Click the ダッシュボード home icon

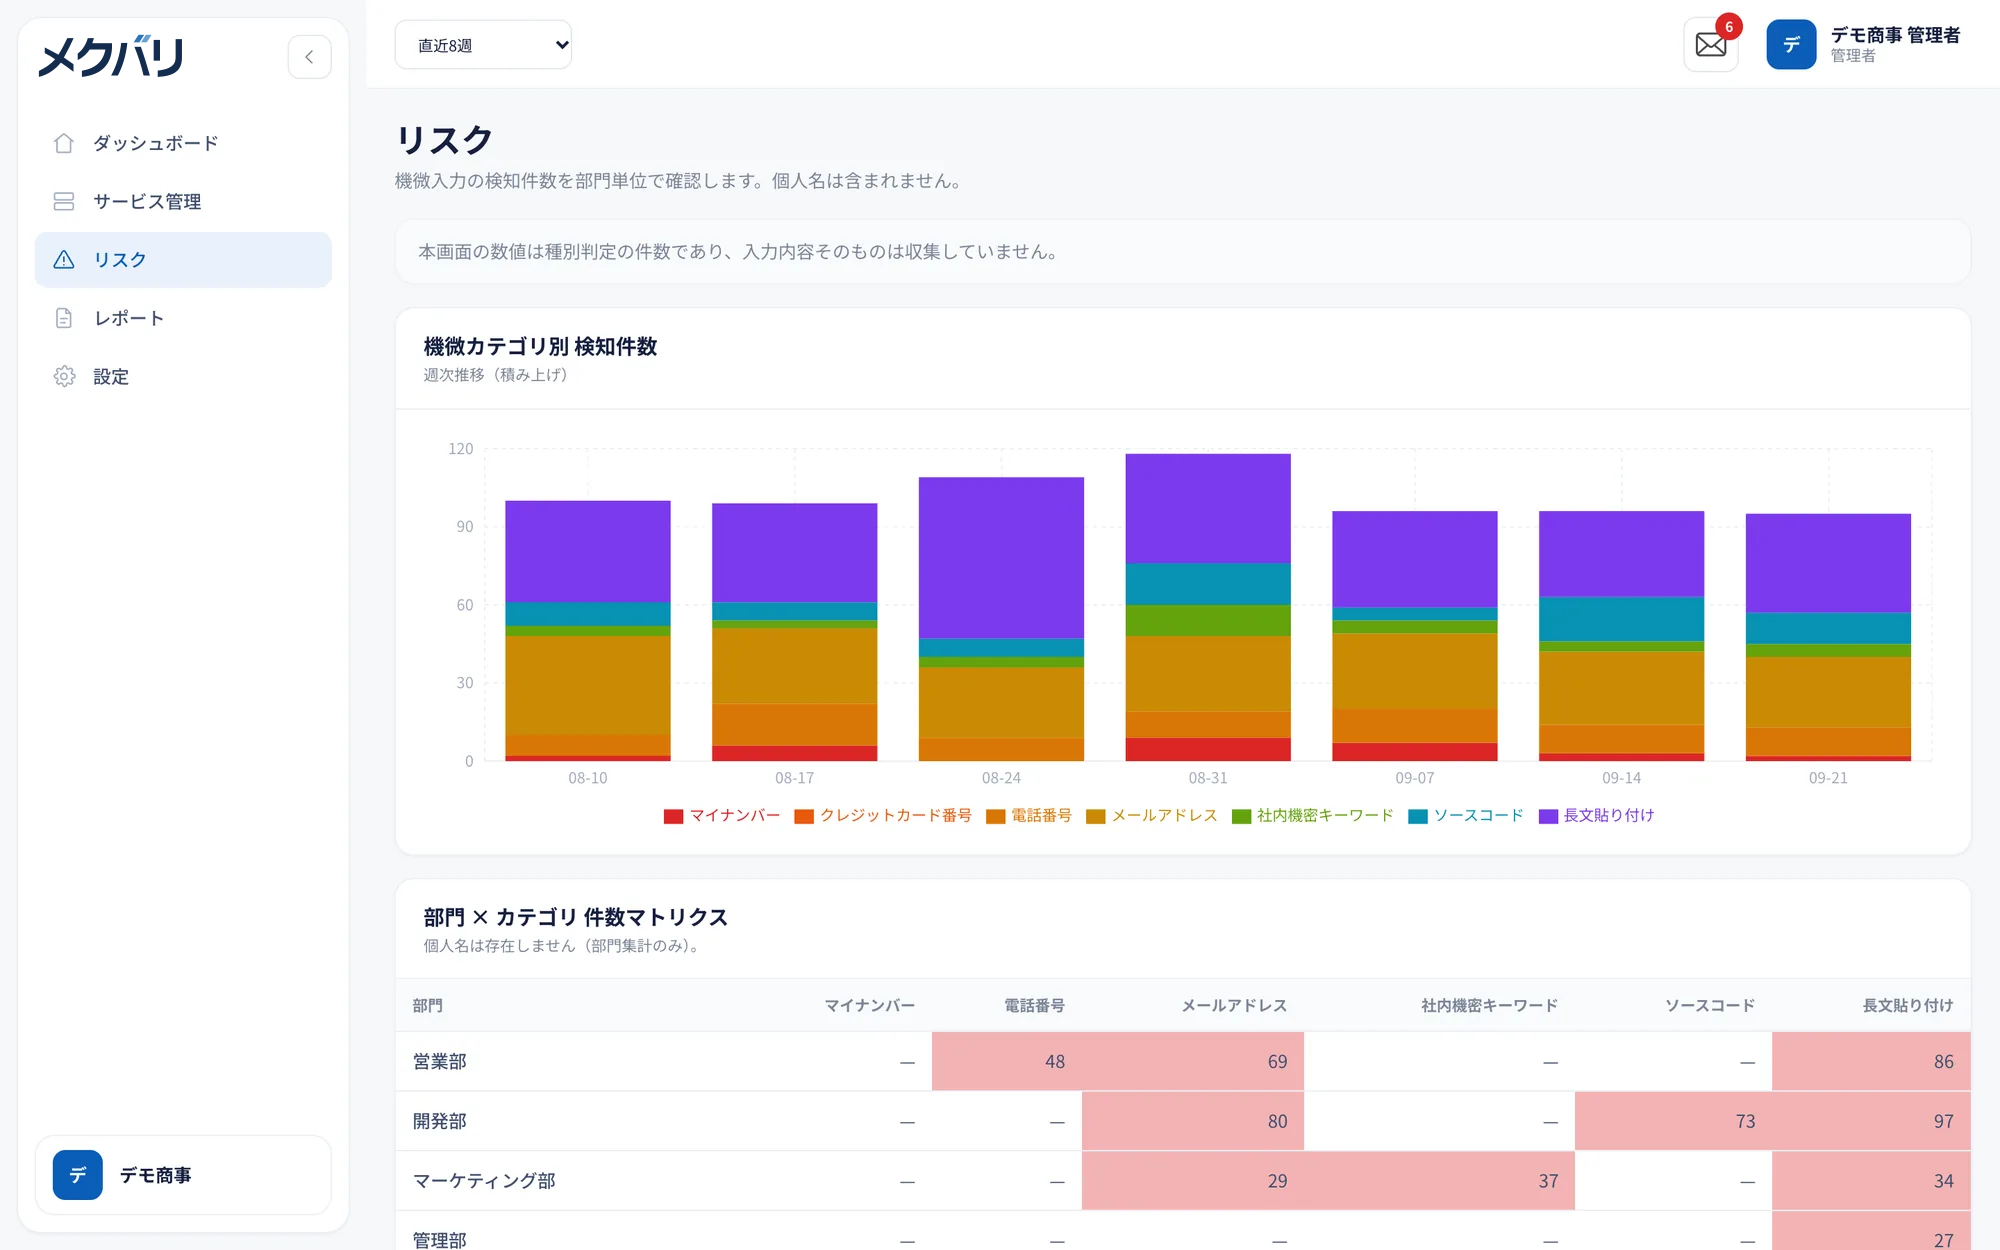pyautogui.click(x=64, y=143)
